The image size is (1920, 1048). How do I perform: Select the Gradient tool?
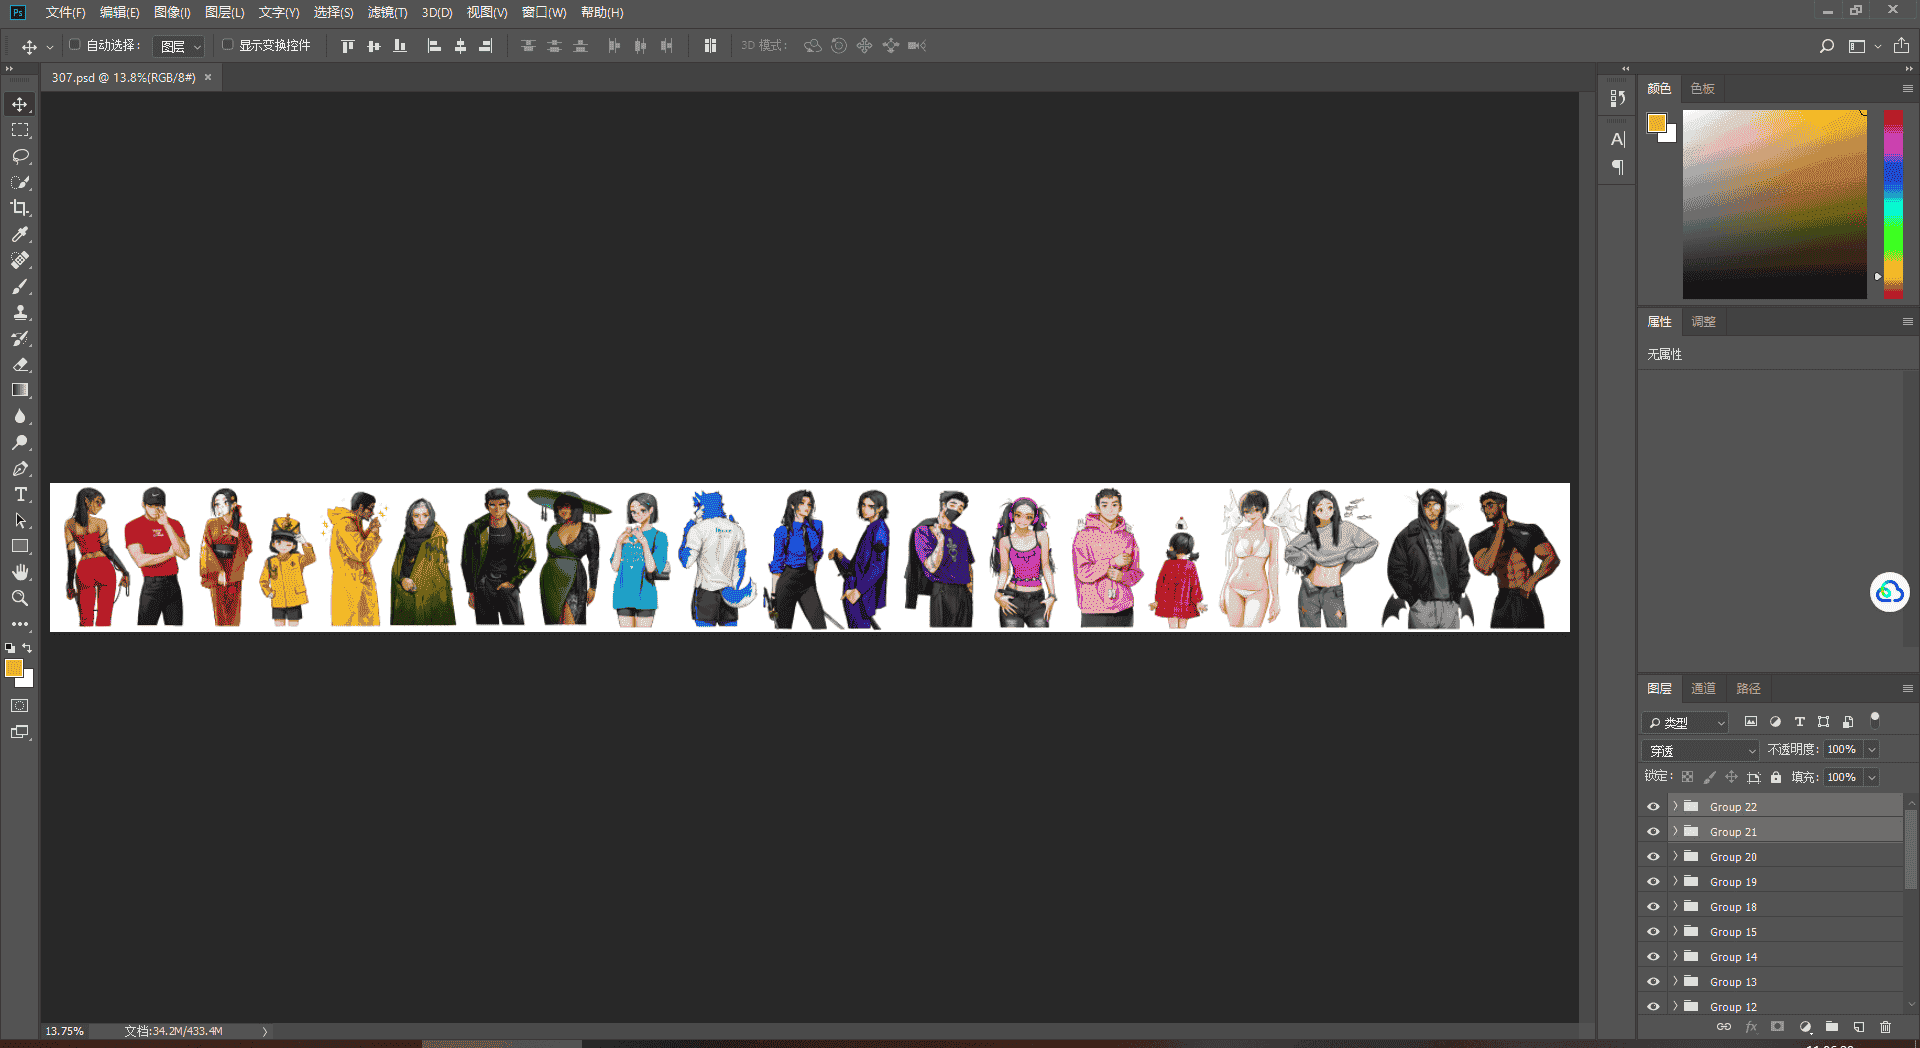point(20,390)
